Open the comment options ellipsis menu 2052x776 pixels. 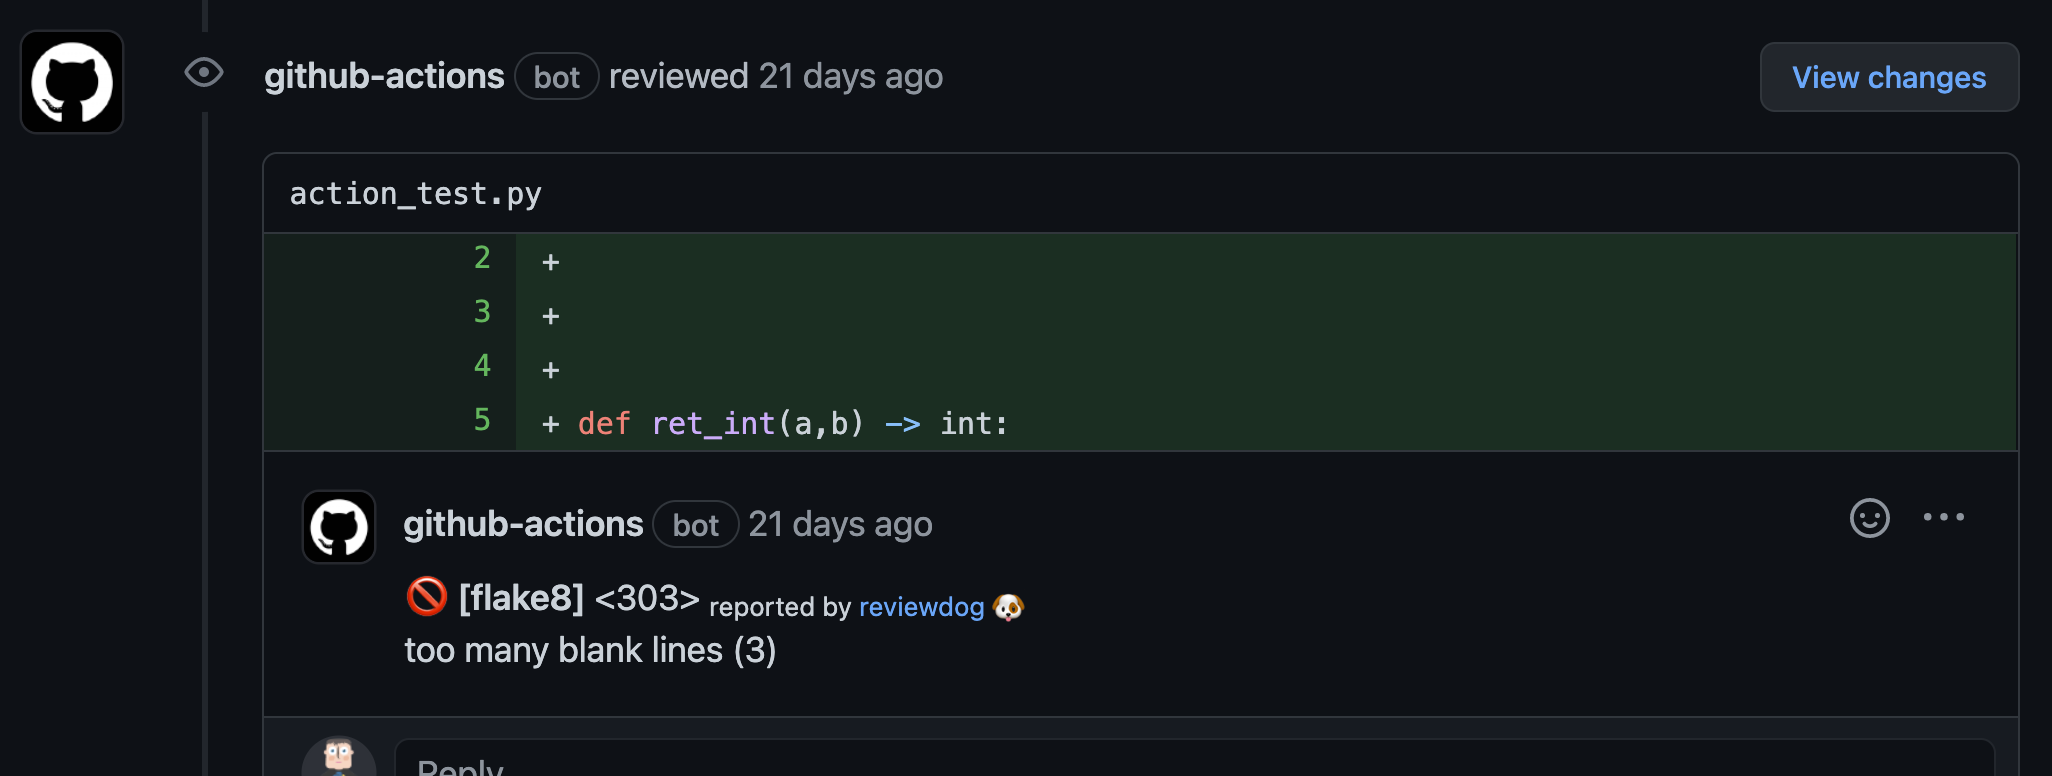(x=1944, y=517)
